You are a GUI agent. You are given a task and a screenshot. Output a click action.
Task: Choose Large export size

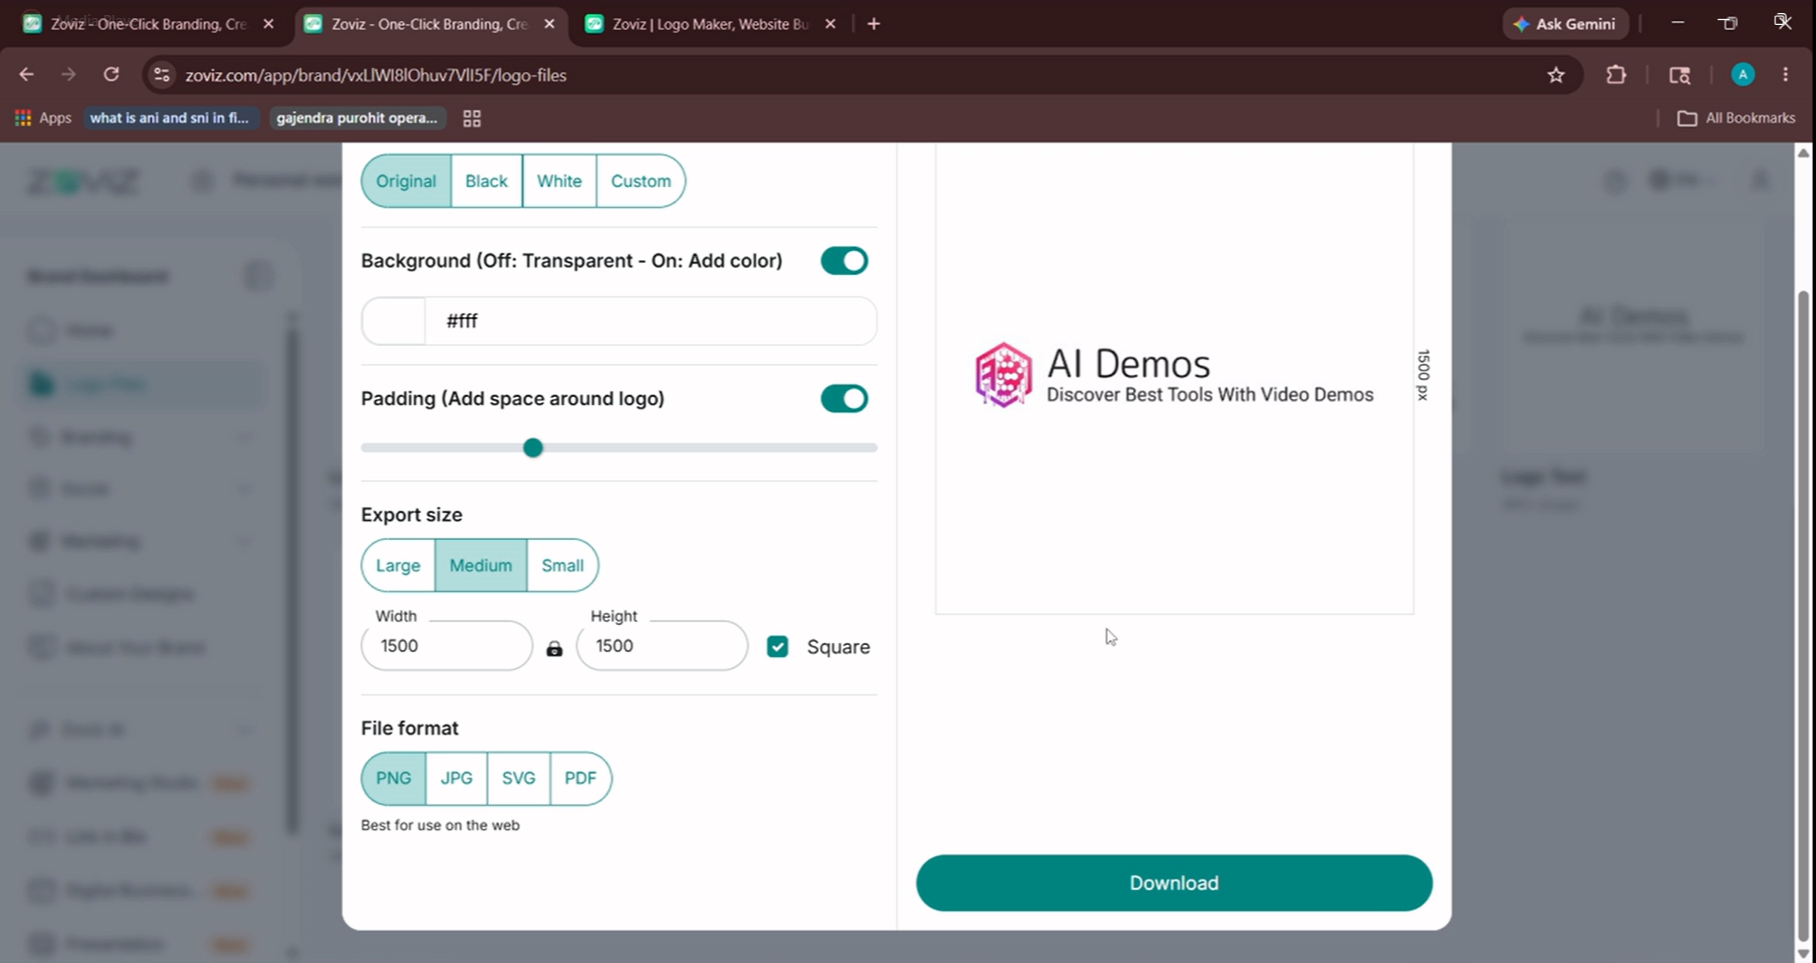tap(398, 566)
